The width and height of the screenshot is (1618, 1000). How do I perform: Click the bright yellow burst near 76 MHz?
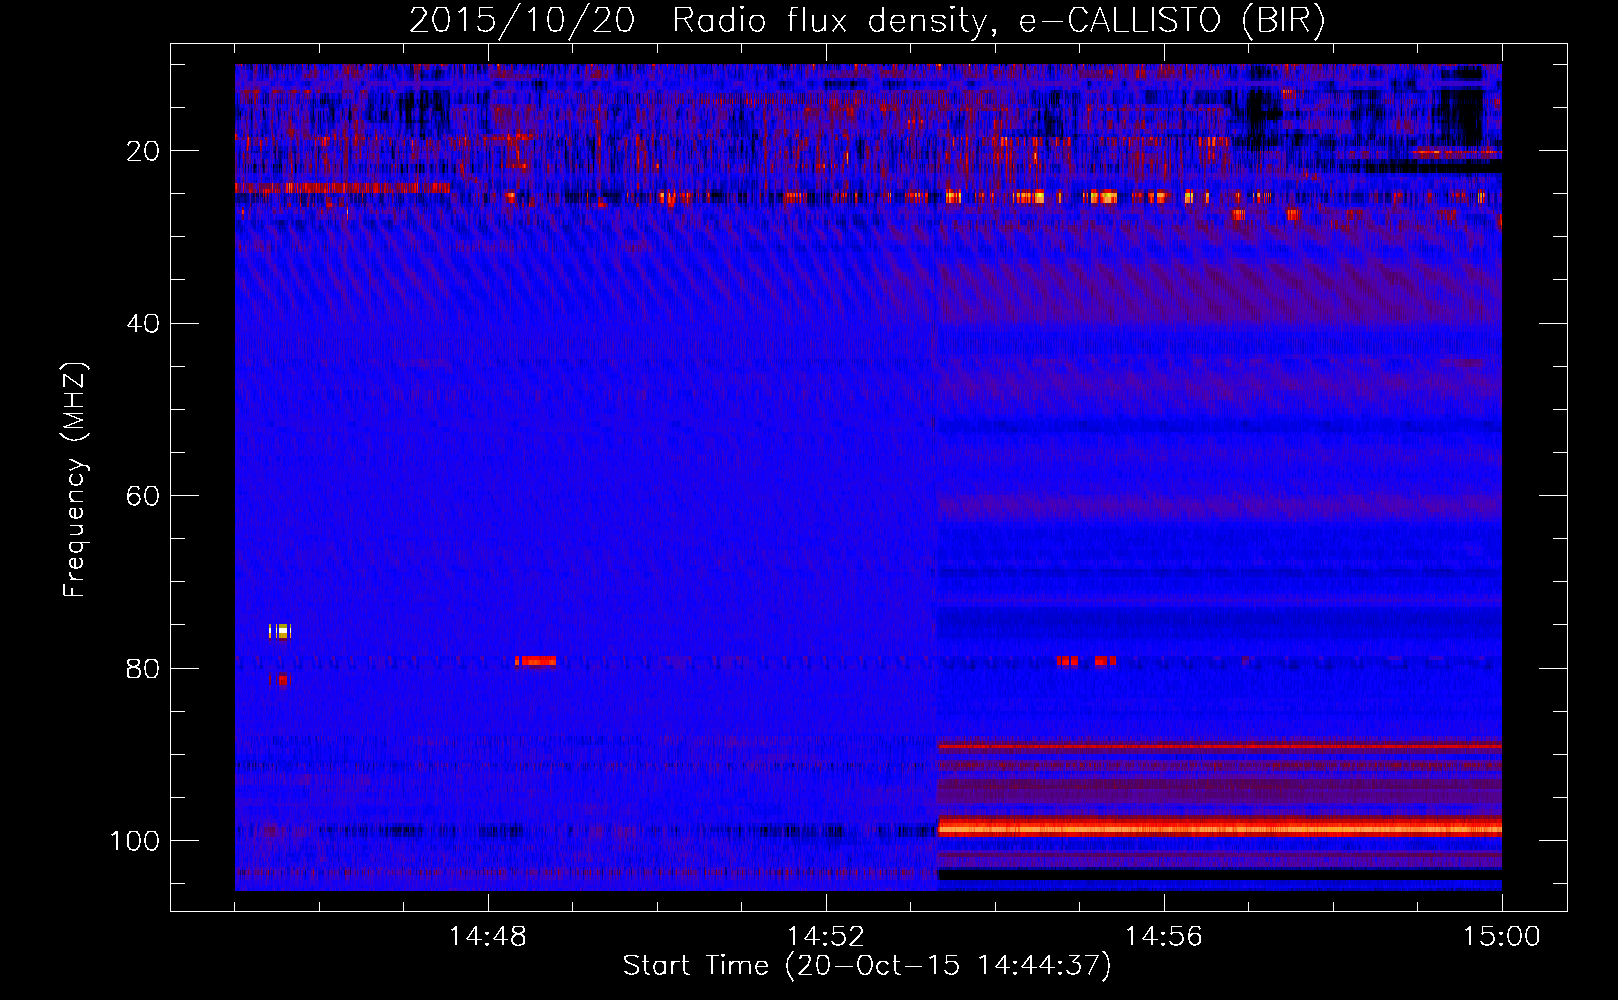(x=280, y=631)
